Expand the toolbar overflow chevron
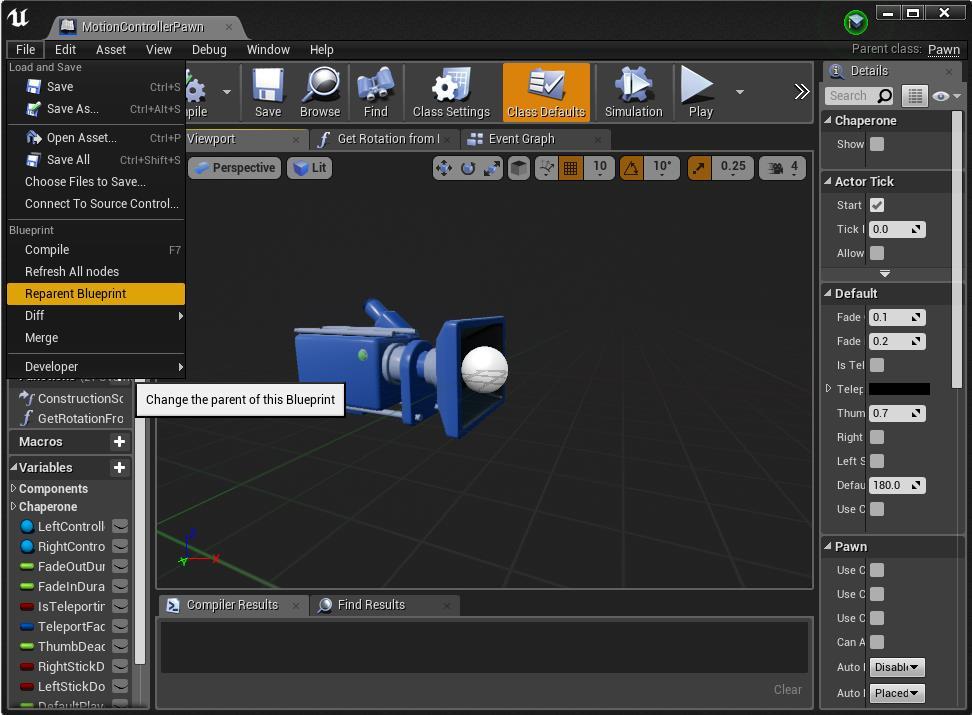The height and width of the screenshot is (715, 972). coord(802,92)
